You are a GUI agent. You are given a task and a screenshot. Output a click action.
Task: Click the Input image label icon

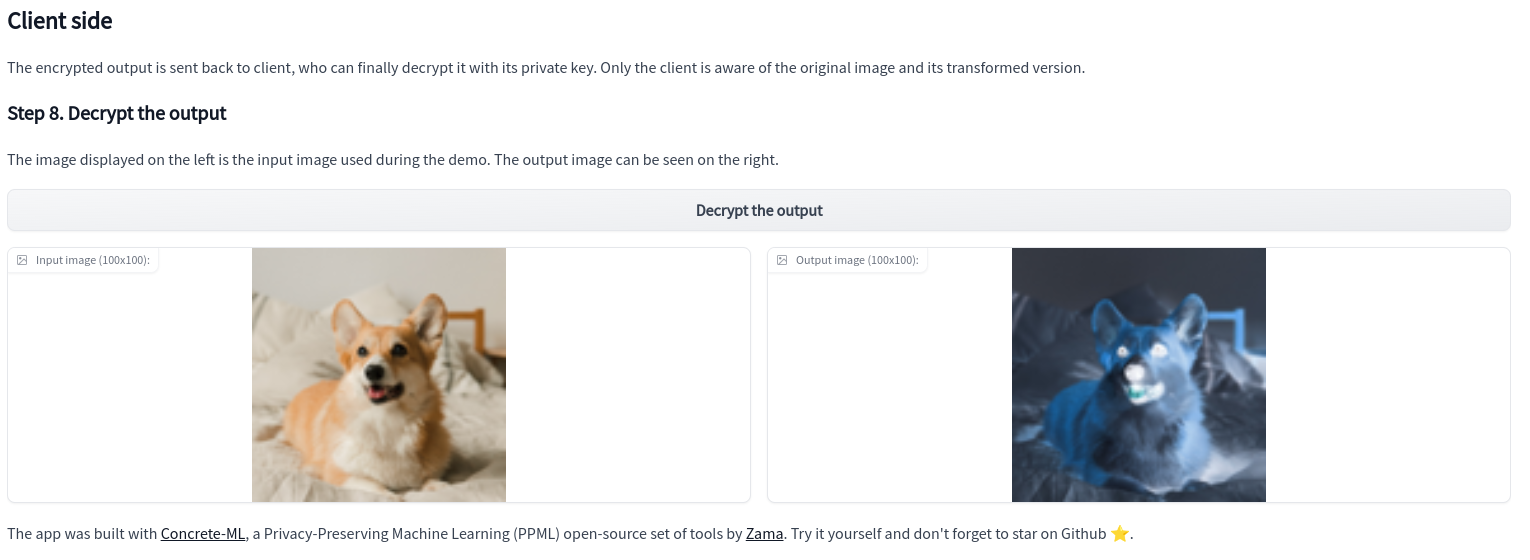coord(22,260)
